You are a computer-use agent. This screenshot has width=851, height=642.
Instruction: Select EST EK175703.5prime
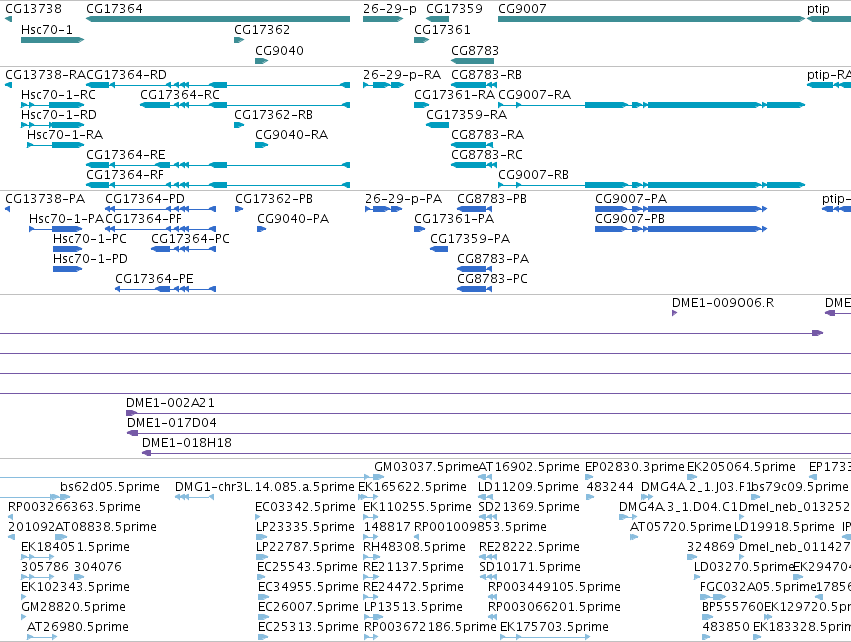tap(545, 637)
